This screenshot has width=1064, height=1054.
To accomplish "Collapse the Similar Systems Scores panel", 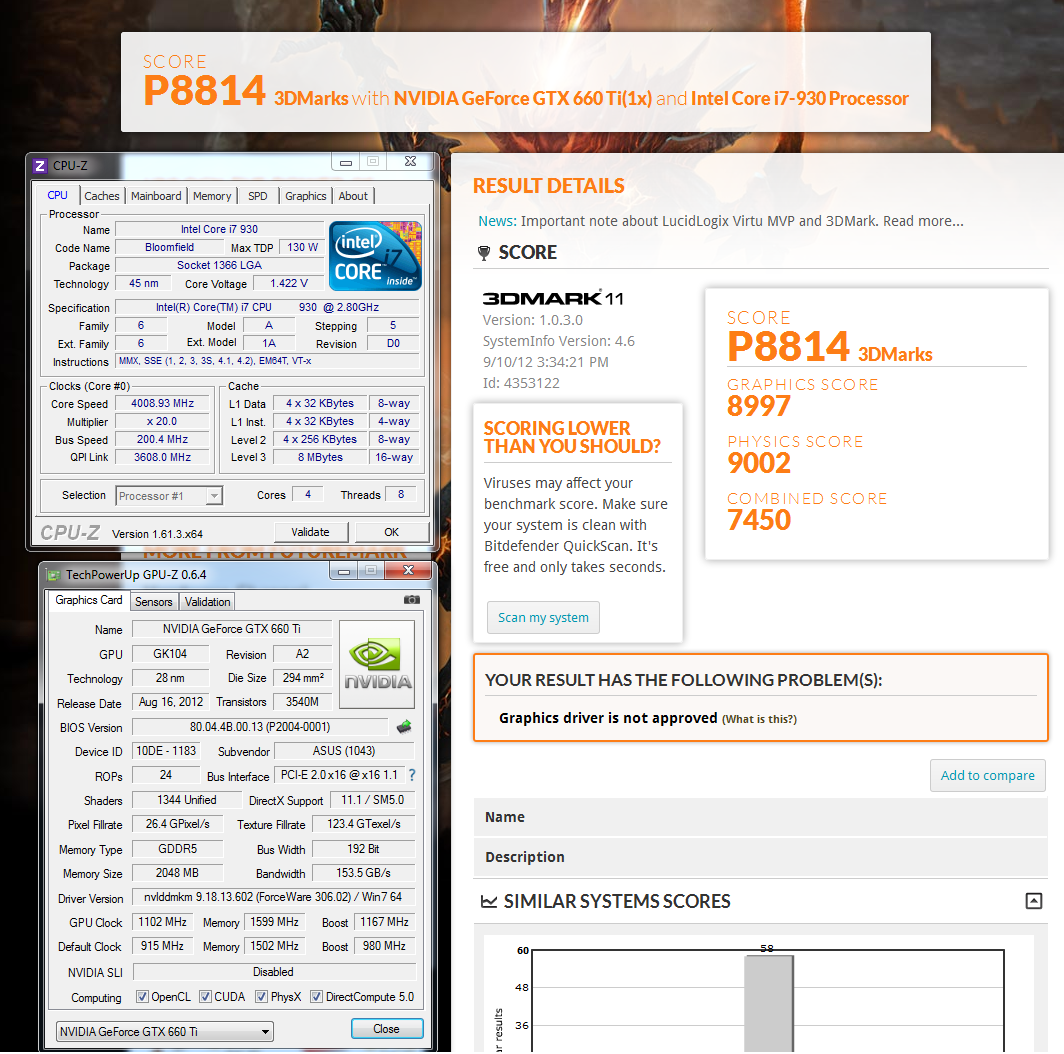I will 1033,901.
